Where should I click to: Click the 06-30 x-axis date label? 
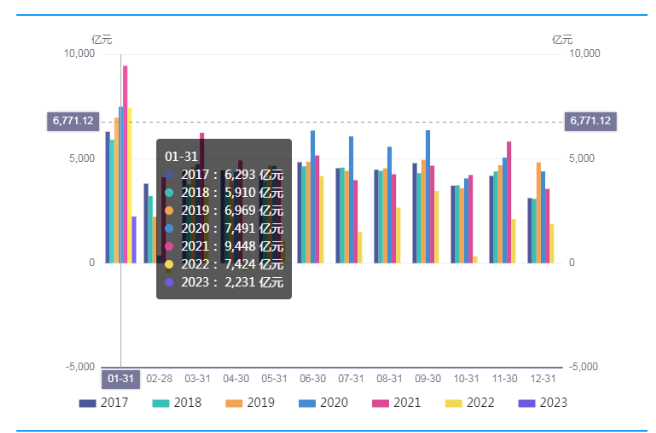[x=313, y=379]
